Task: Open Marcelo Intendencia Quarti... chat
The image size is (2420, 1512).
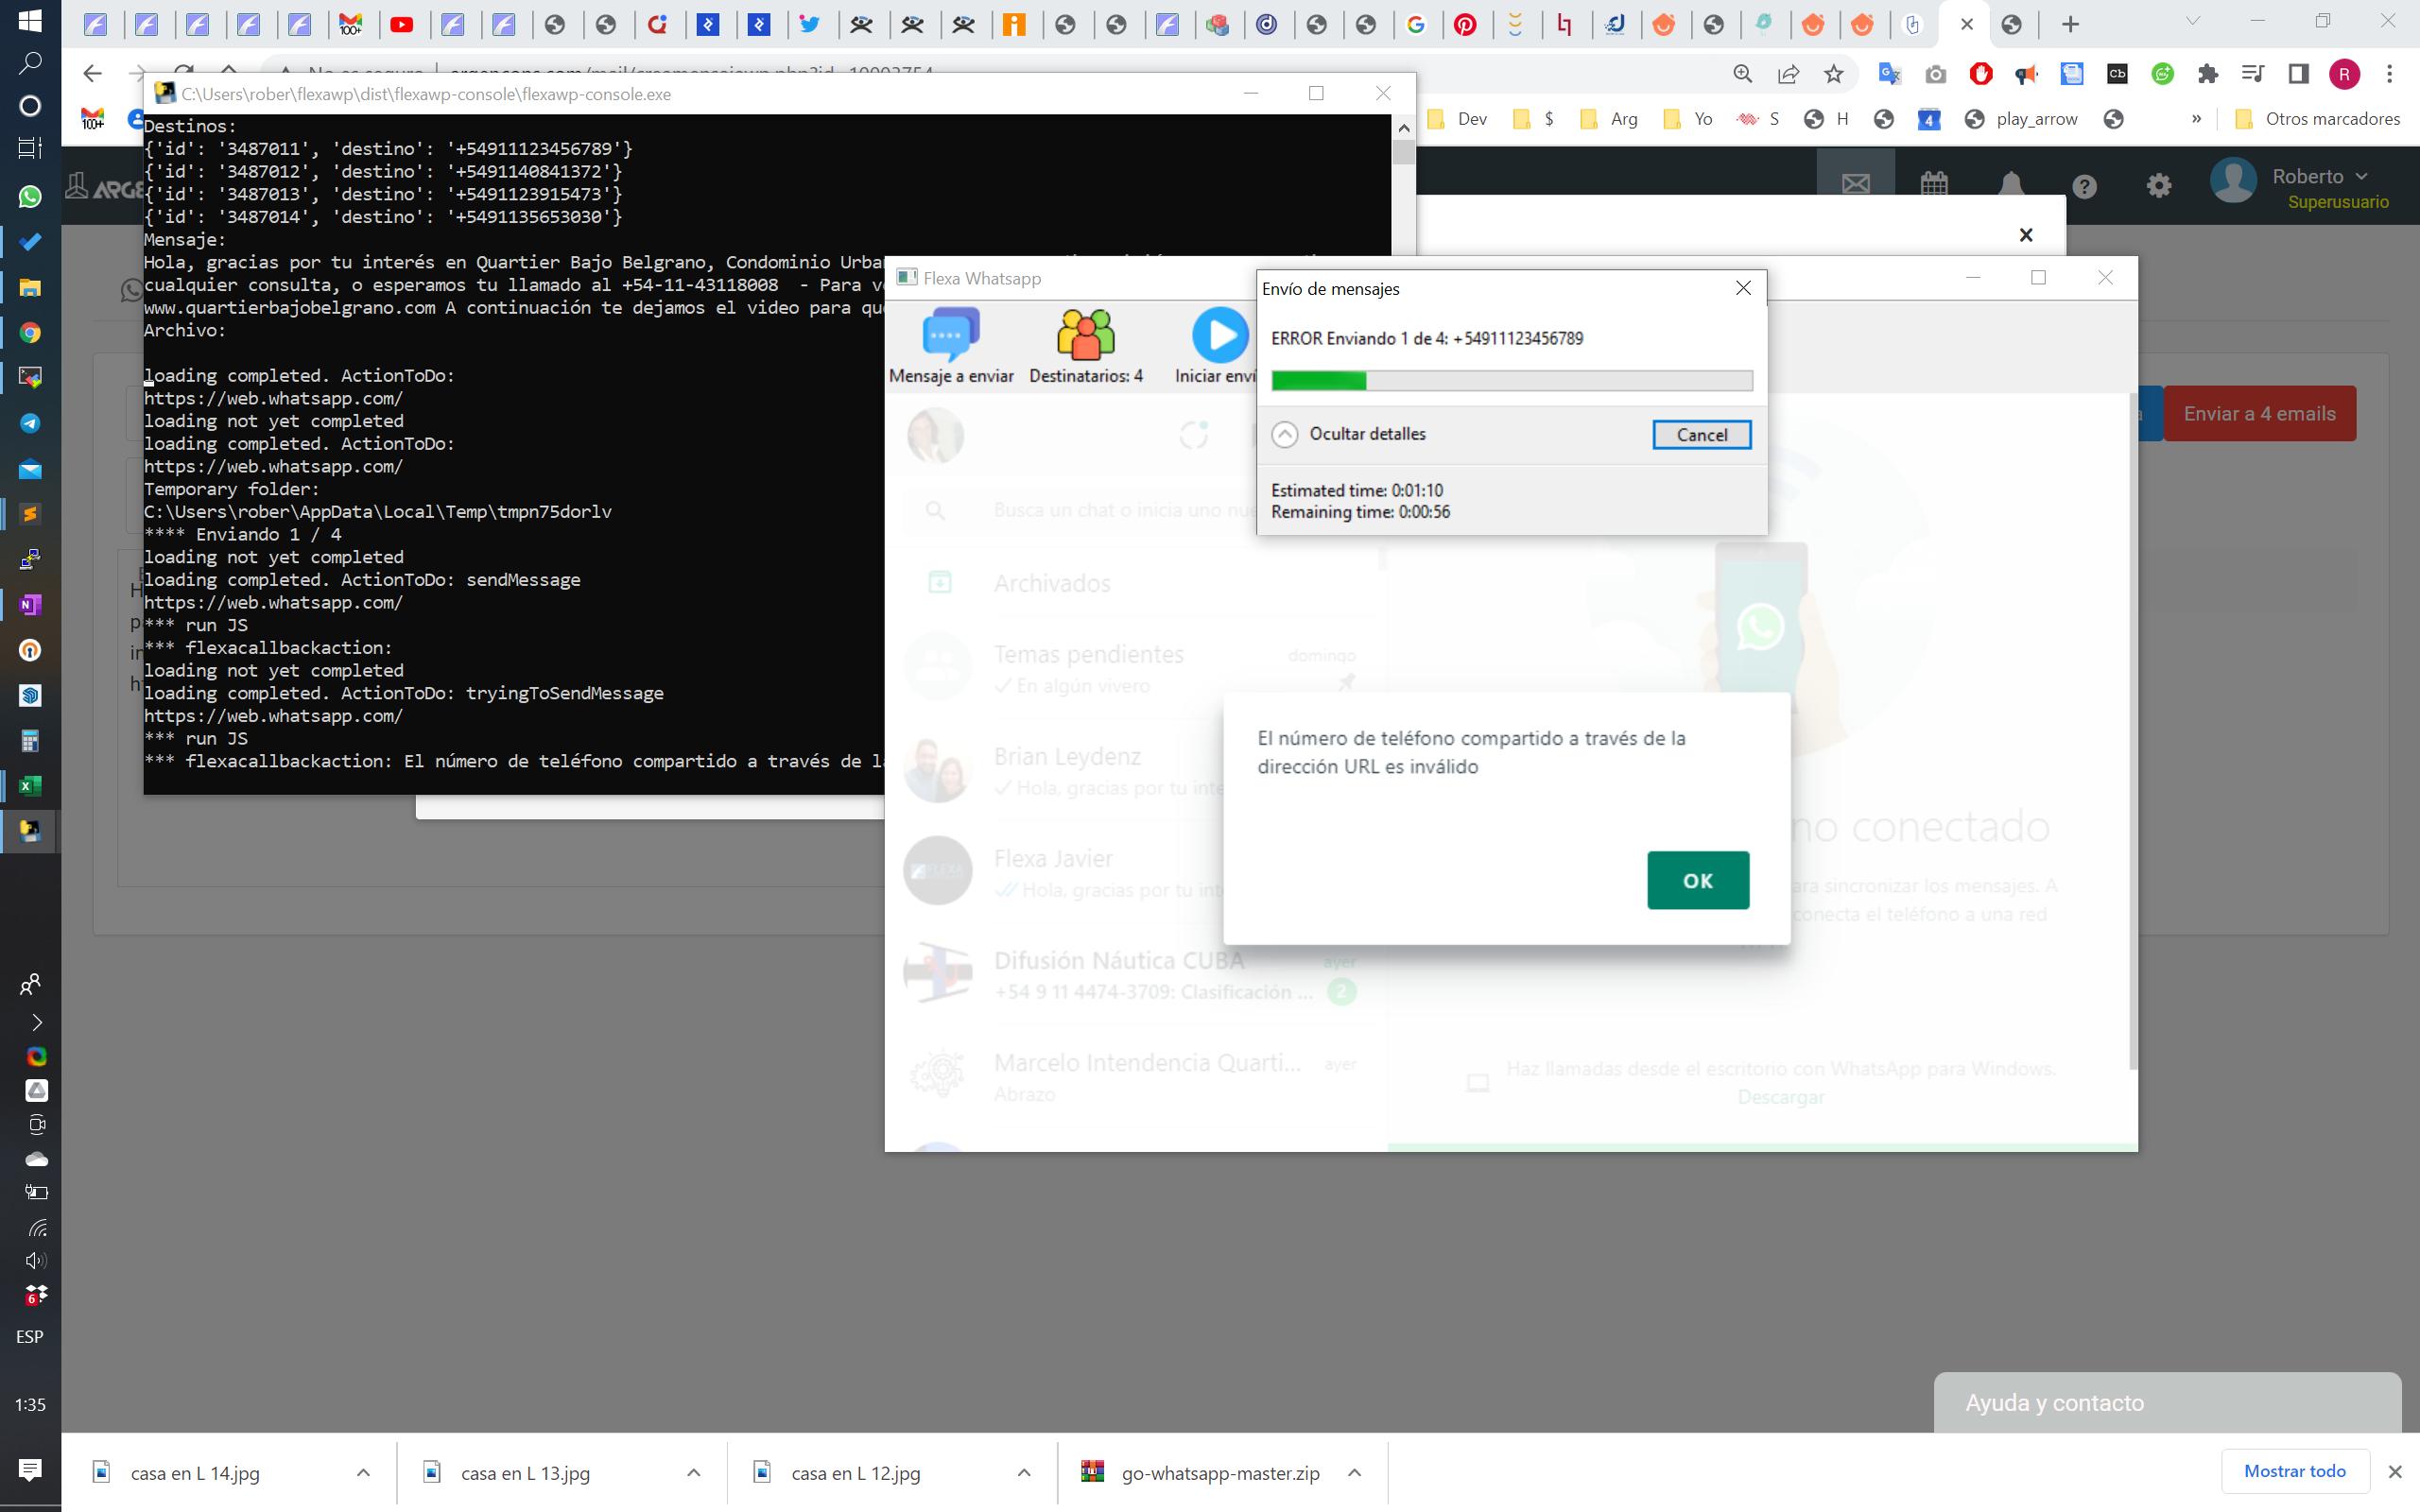Action: (1135, 1076)
